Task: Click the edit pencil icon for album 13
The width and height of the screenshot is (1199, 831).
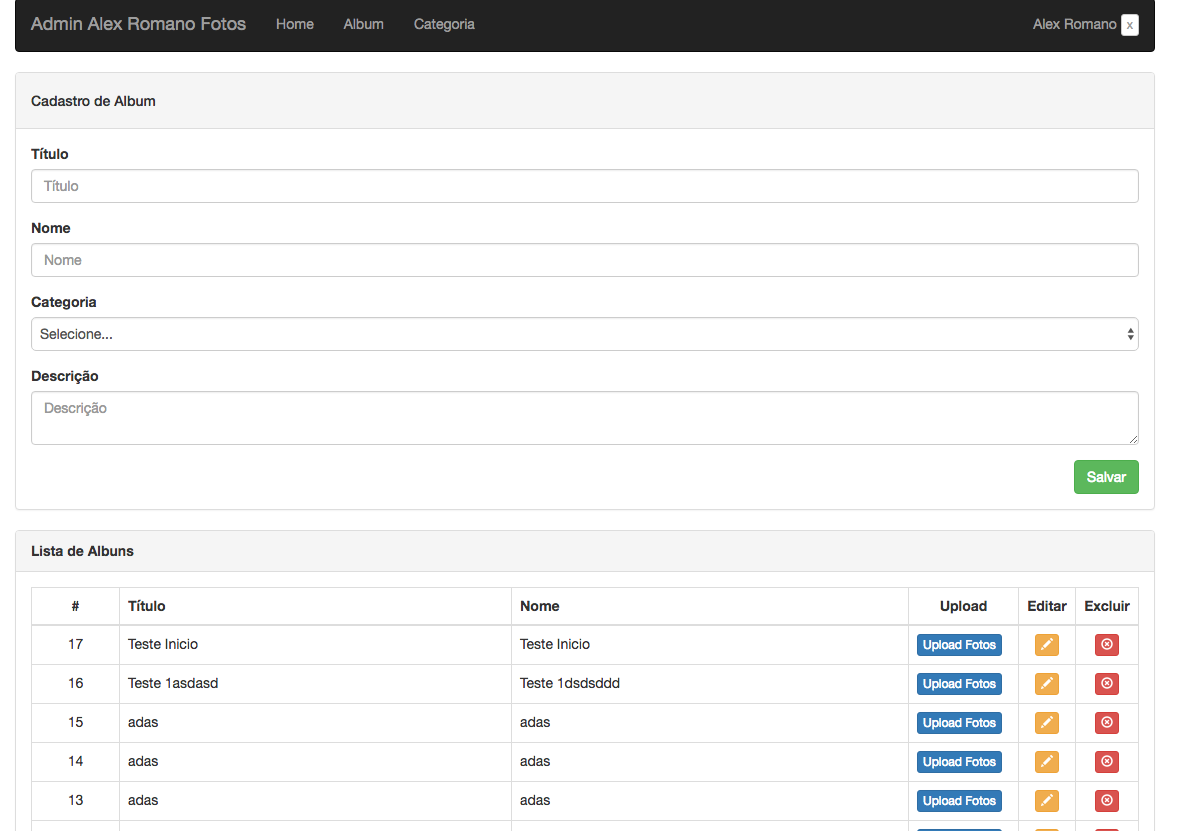Action: pyautogui.click(x=1046, y=800)
